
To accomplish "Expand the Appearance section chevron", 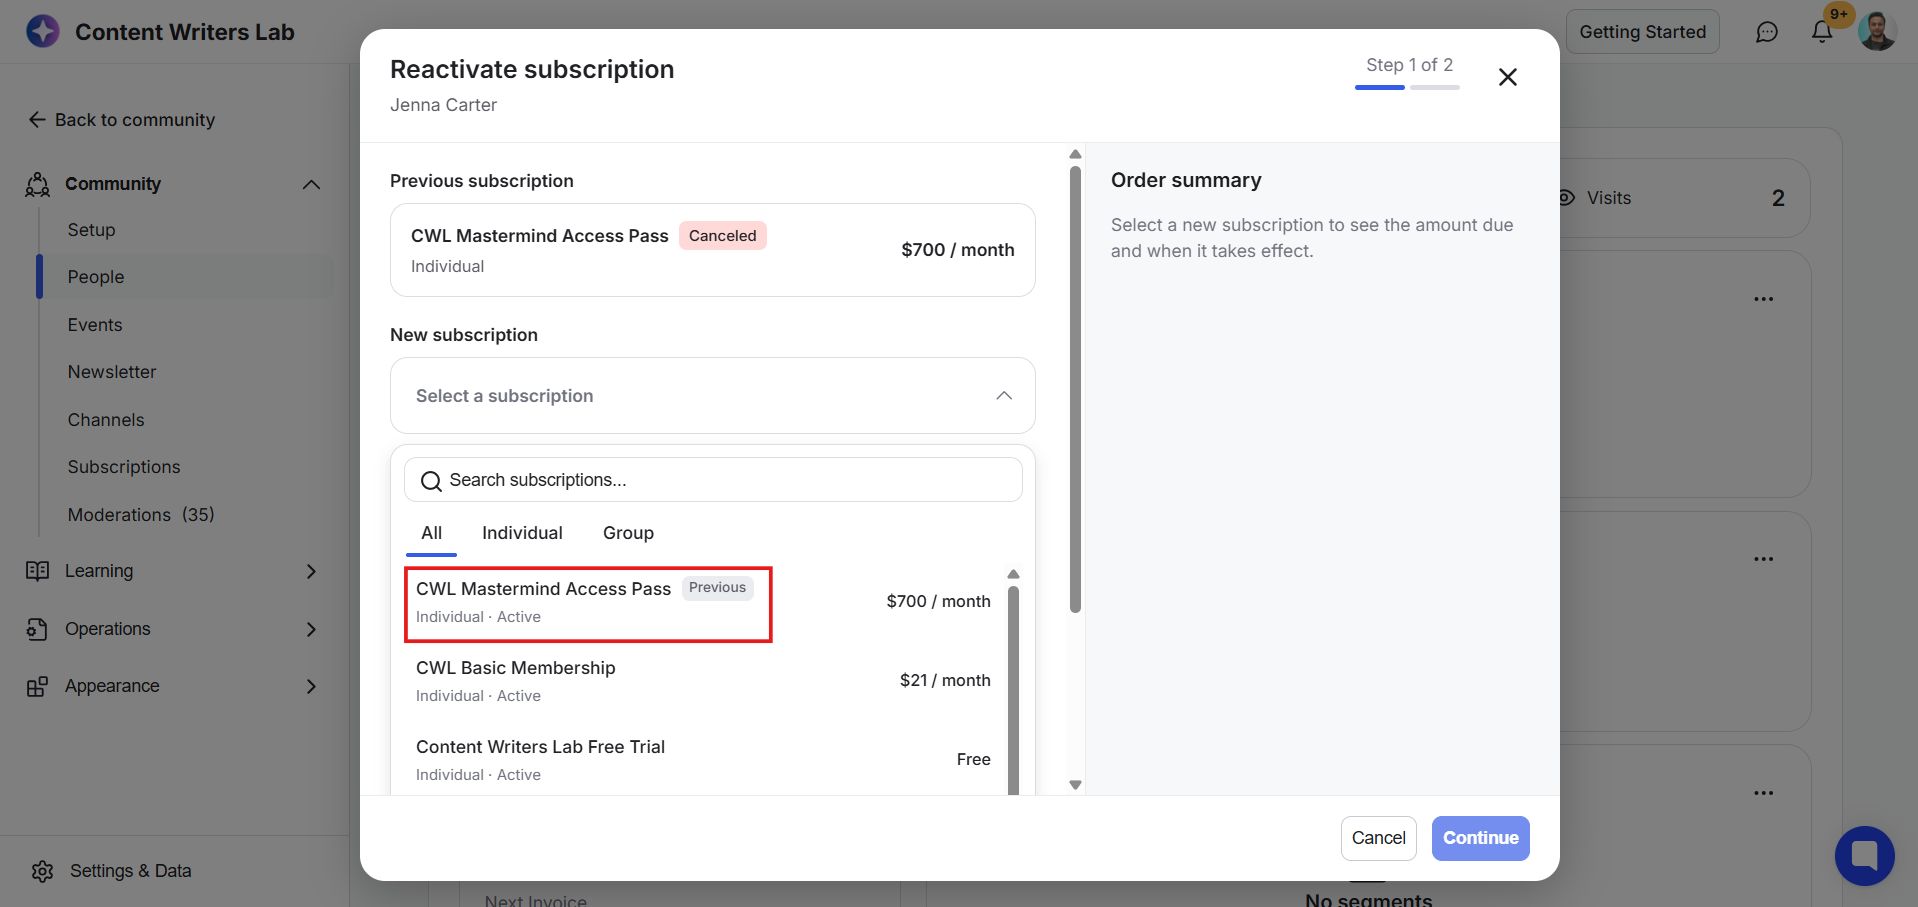I will (x=311, y=686).
